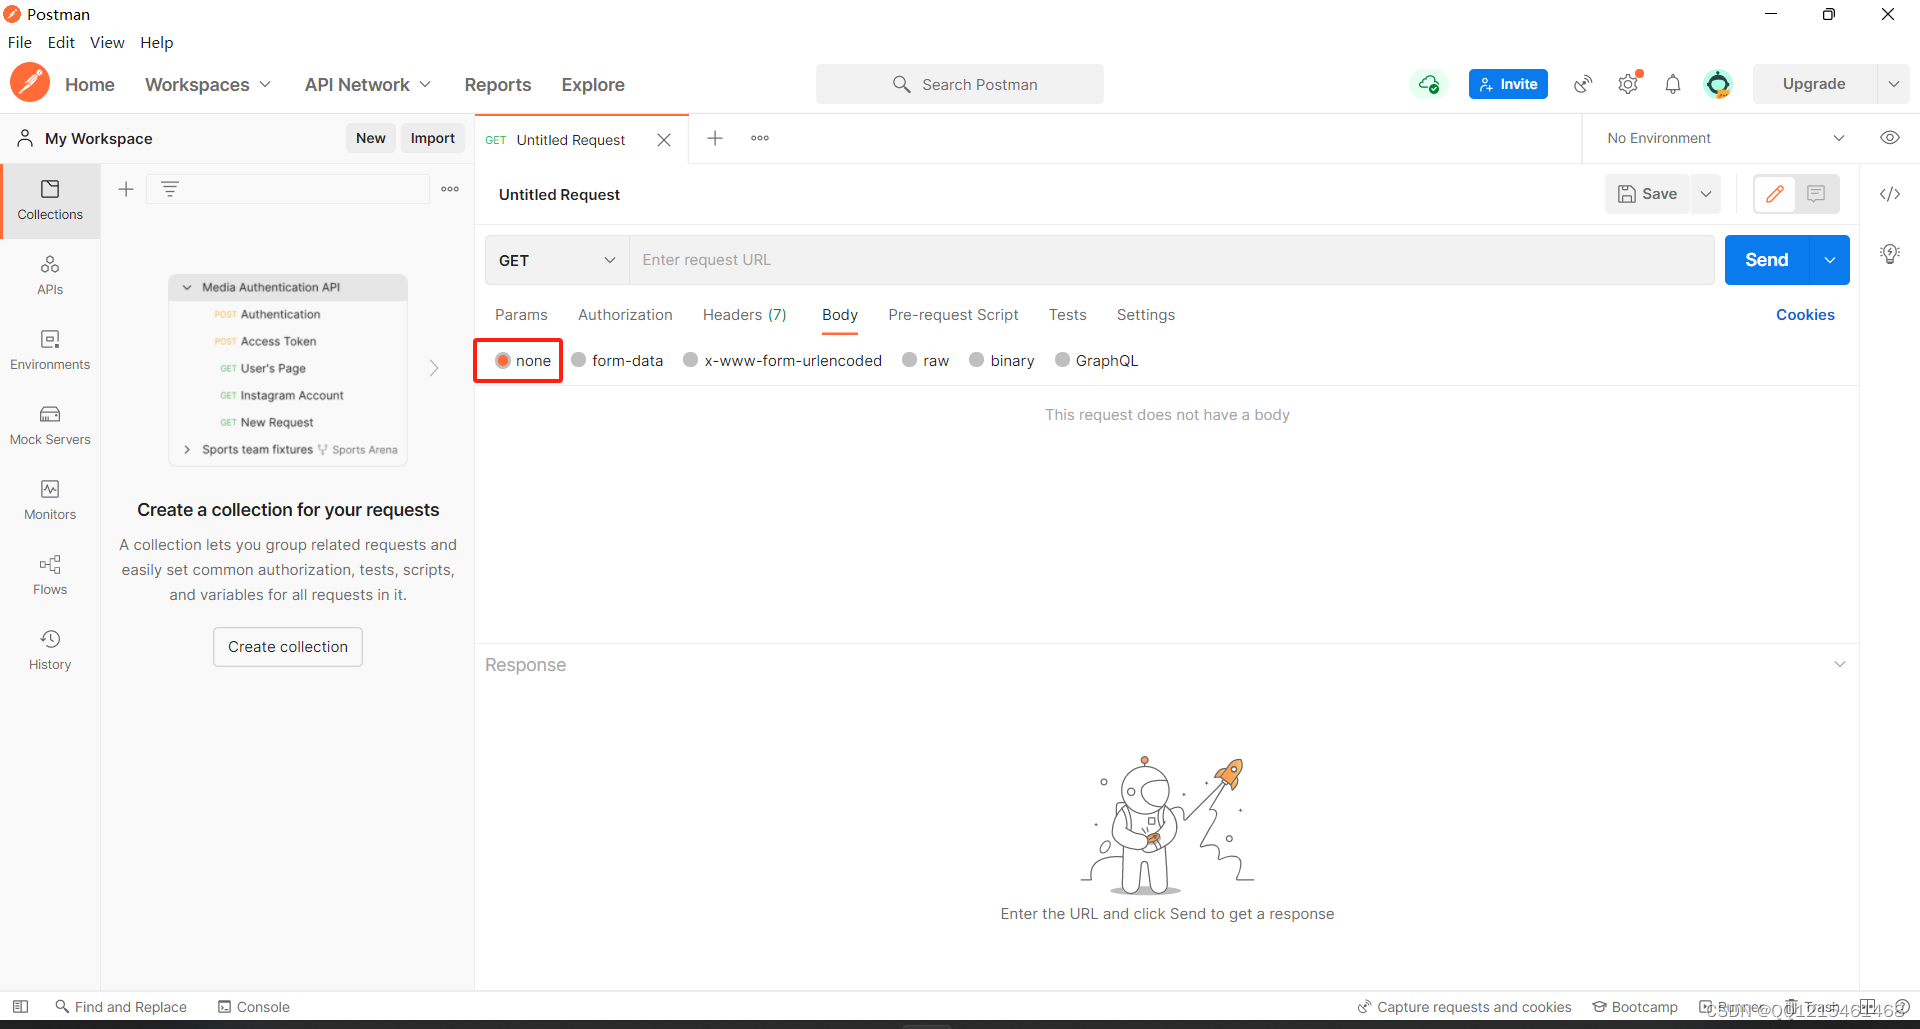Screen dimensions: 1920x1029
Task: Click the Search Postman box
Action: (x=960, y=84)
